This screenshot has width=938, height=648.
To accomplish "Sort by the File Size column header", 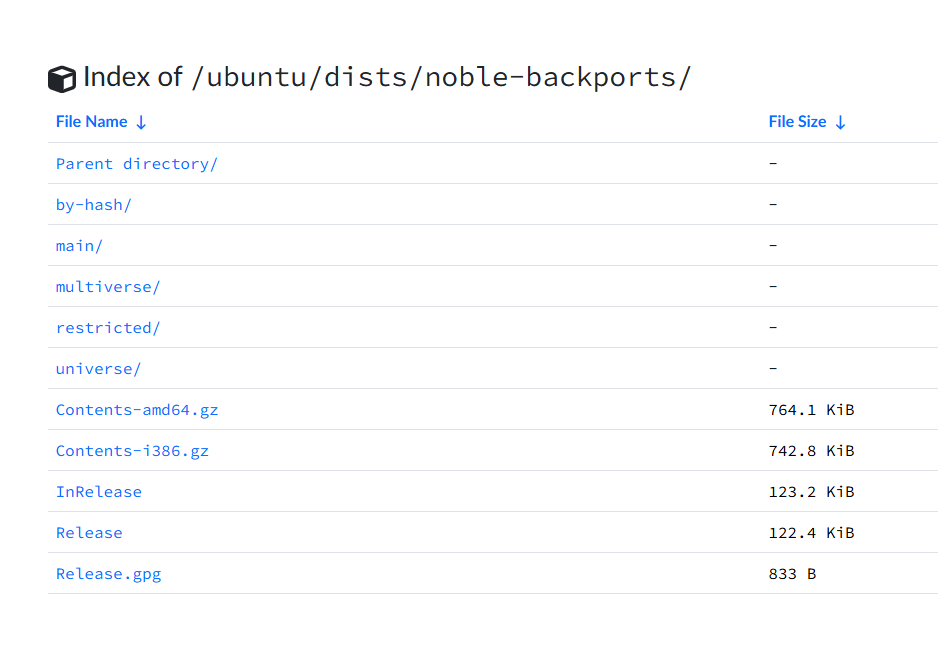I will (797, 121).
